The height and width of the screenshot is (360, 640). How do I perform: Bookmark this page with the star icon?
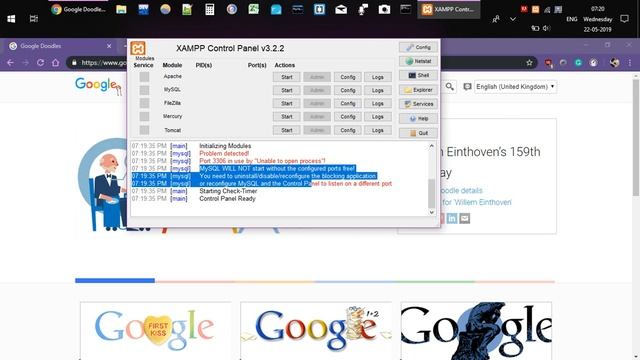529,63
